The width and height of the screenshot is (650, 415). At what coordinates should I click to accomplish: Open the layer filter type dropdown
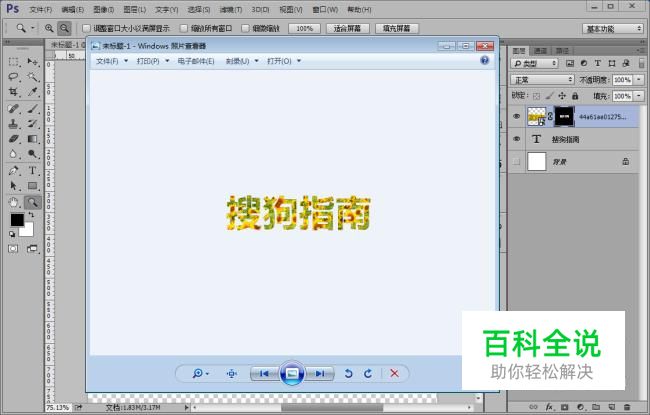click(535, 63)
